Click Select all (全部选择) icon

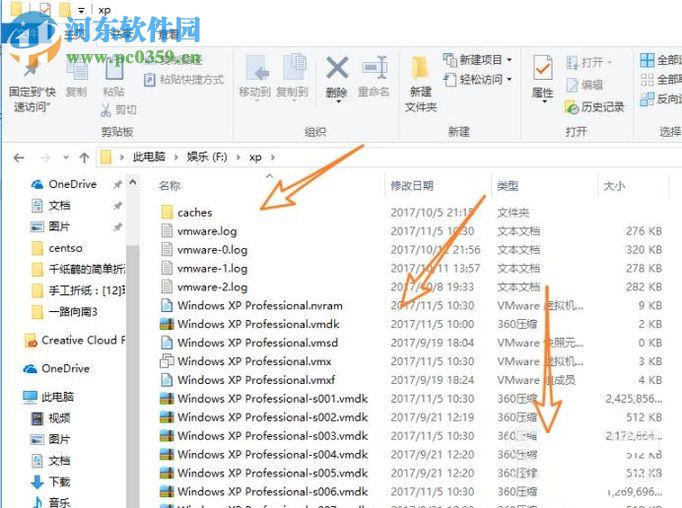(647, 60)
